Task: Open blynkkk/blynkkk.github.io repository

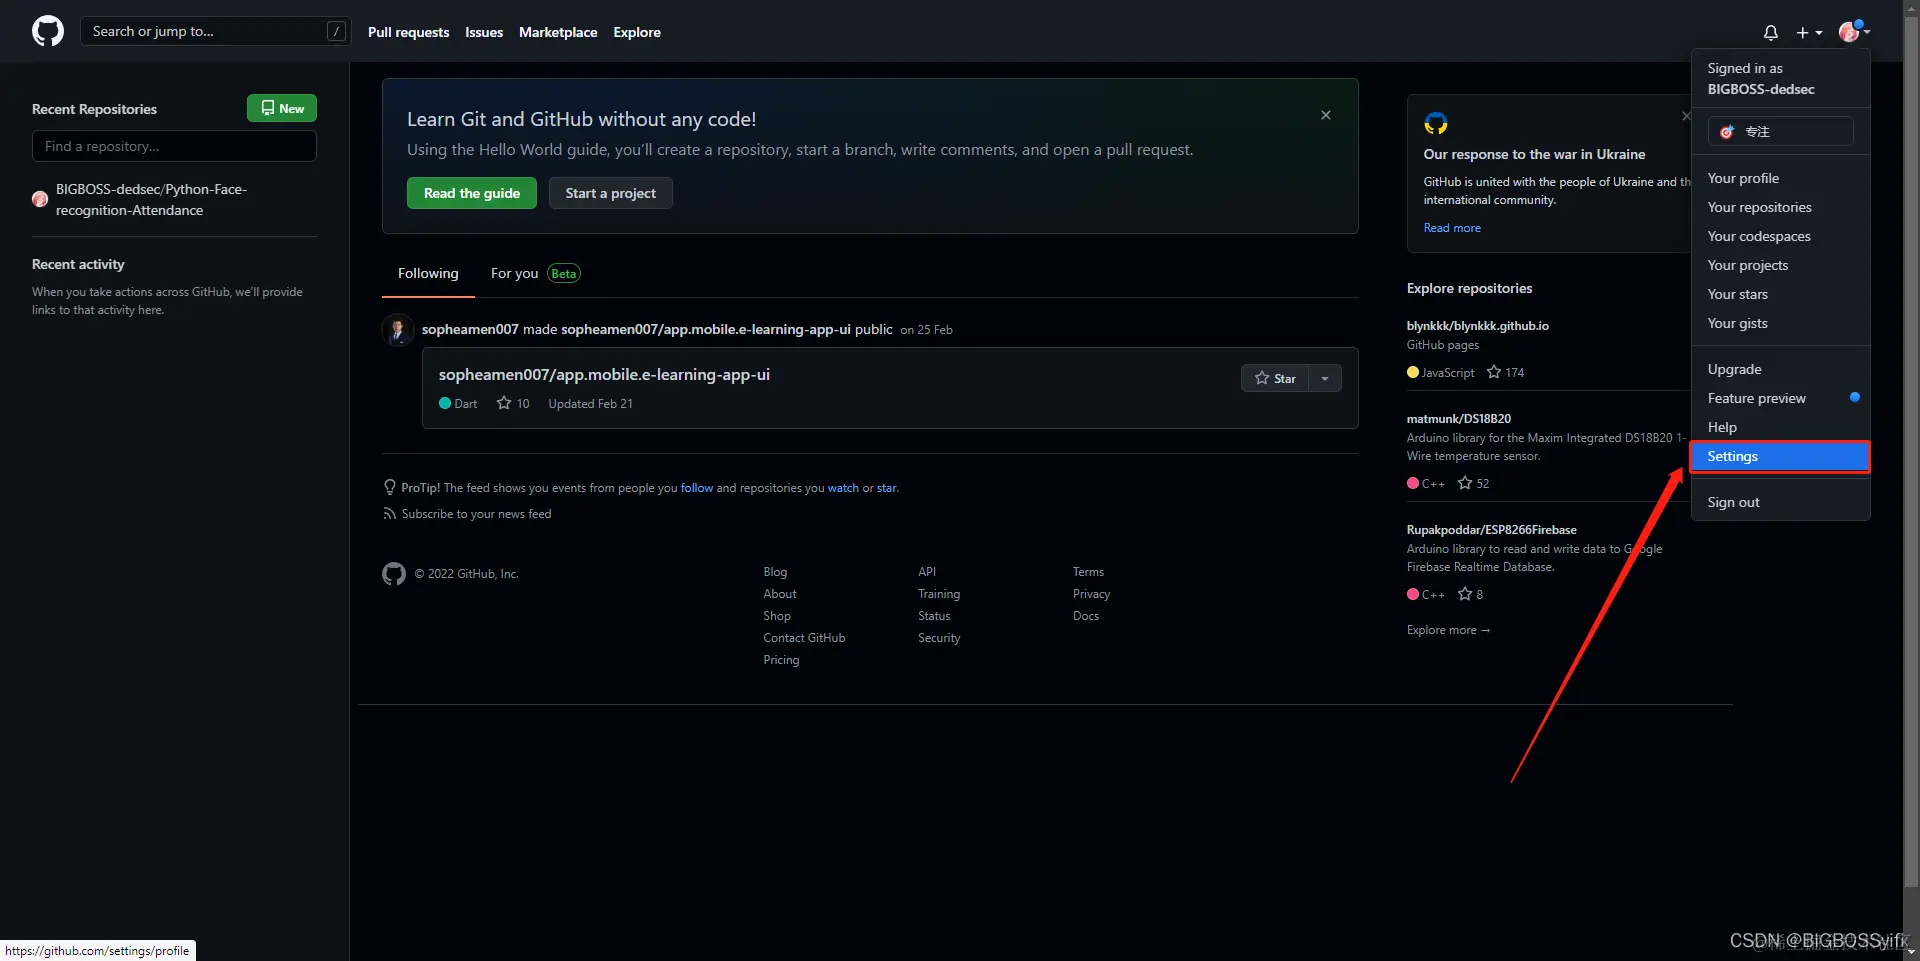Action: [1477, 326]
